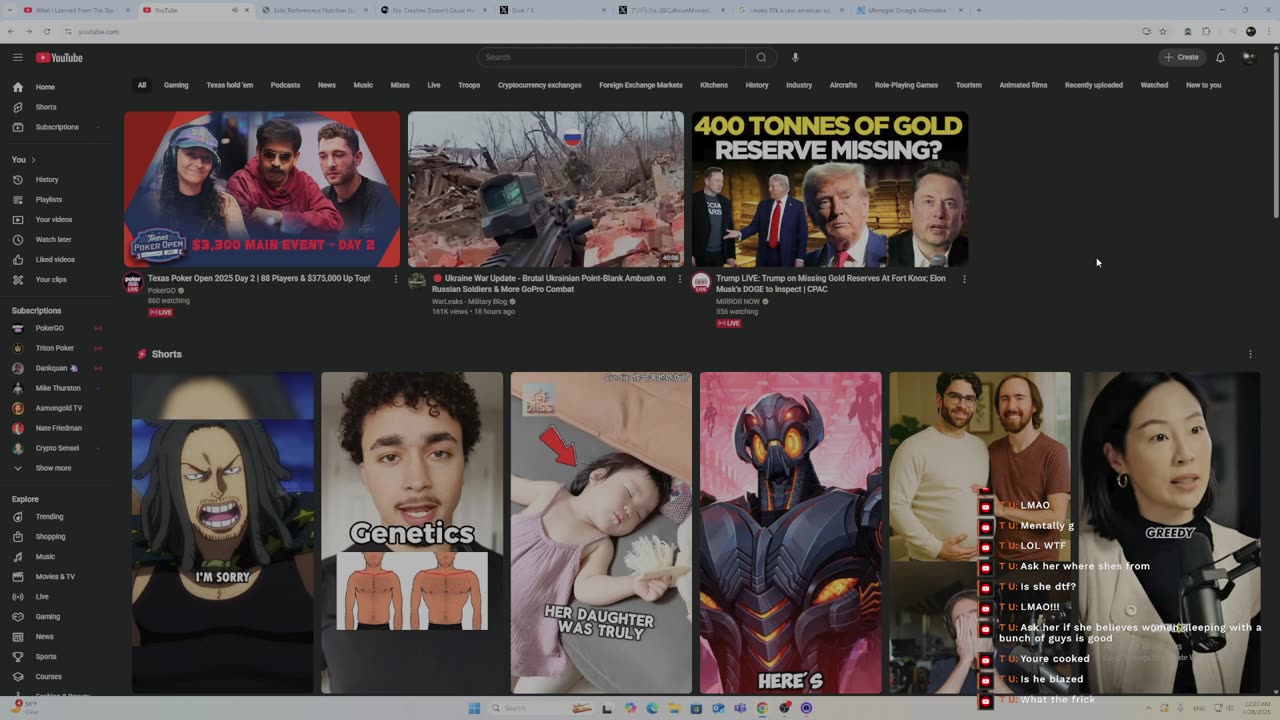Screen dimensions: 1280x720
Task: Open the Shorts shelf more-options menu
Action: click(x=1250, y=354)
